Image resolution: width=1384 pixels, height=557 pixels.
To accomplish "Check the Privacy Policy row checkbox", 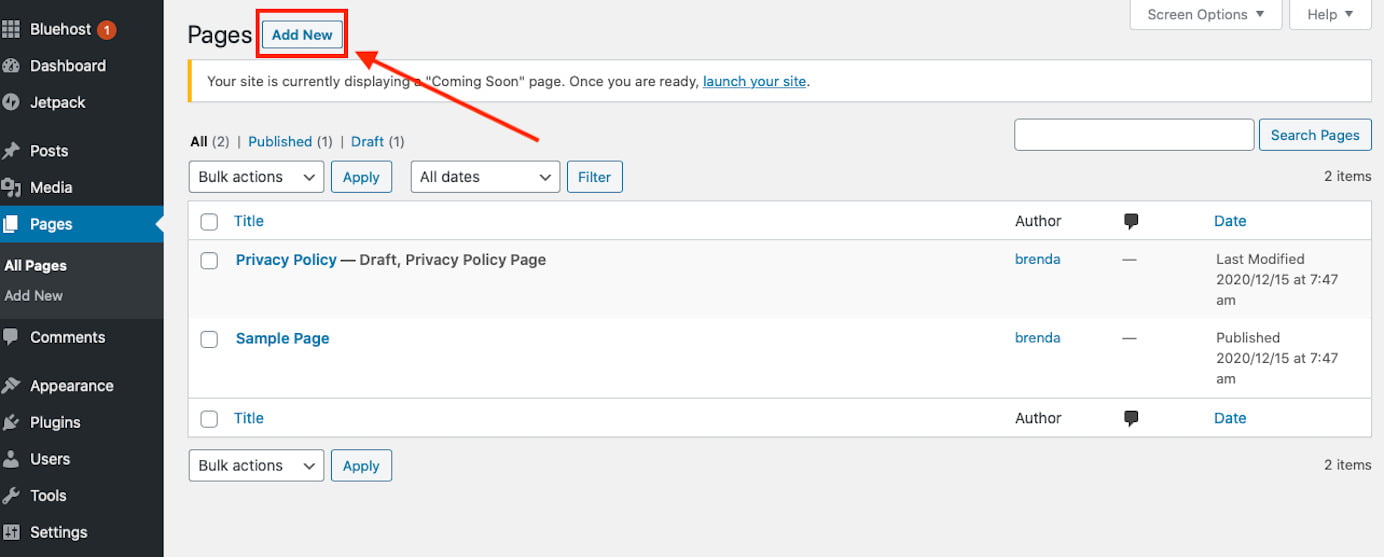I will click(x=209, y=260).
